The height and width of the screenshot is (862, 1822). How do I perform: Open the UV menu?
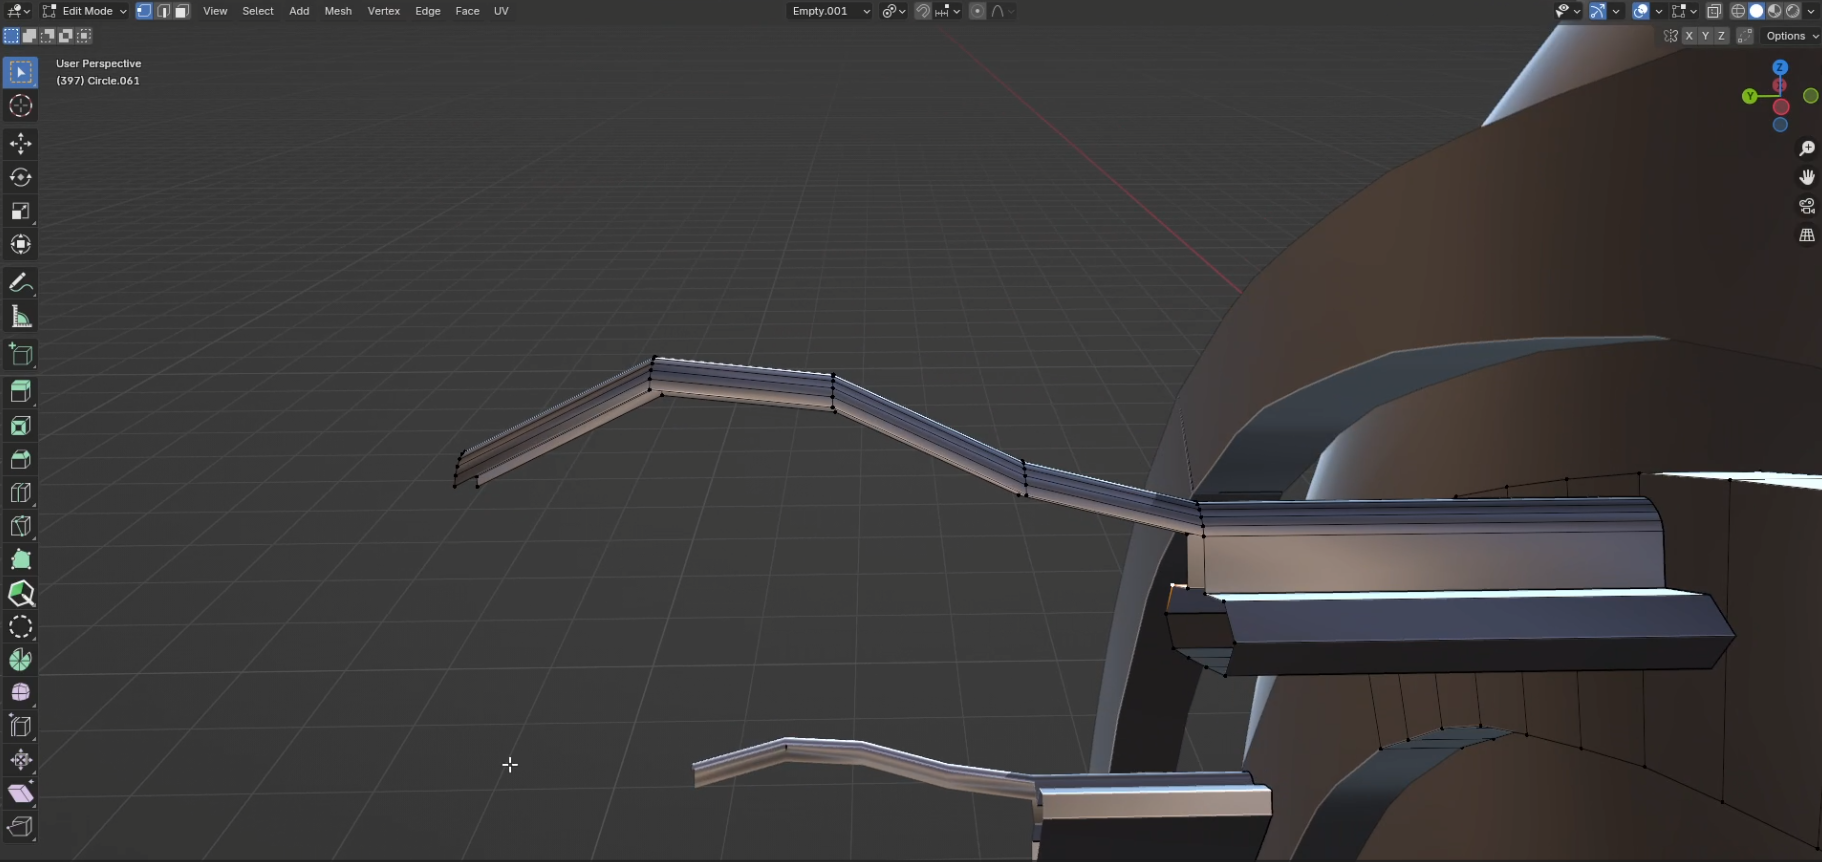[501, 11]
